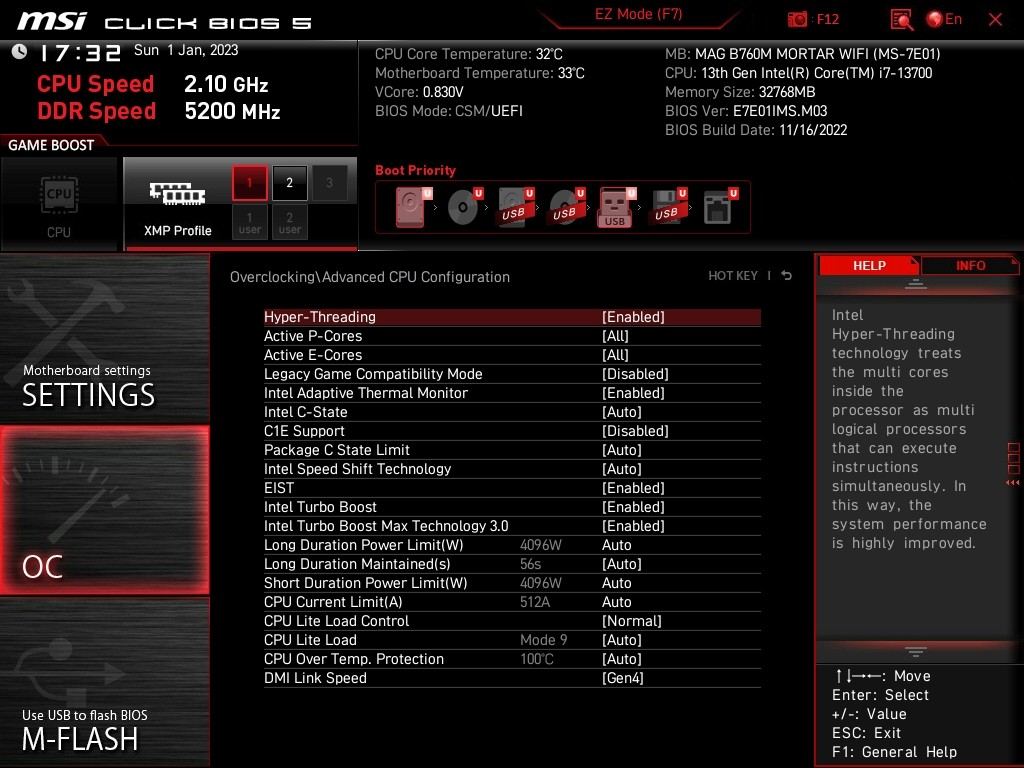Screen dimensions: 1024x768
Task: Select the network boot device icon
Action: [x=720, y=207]
